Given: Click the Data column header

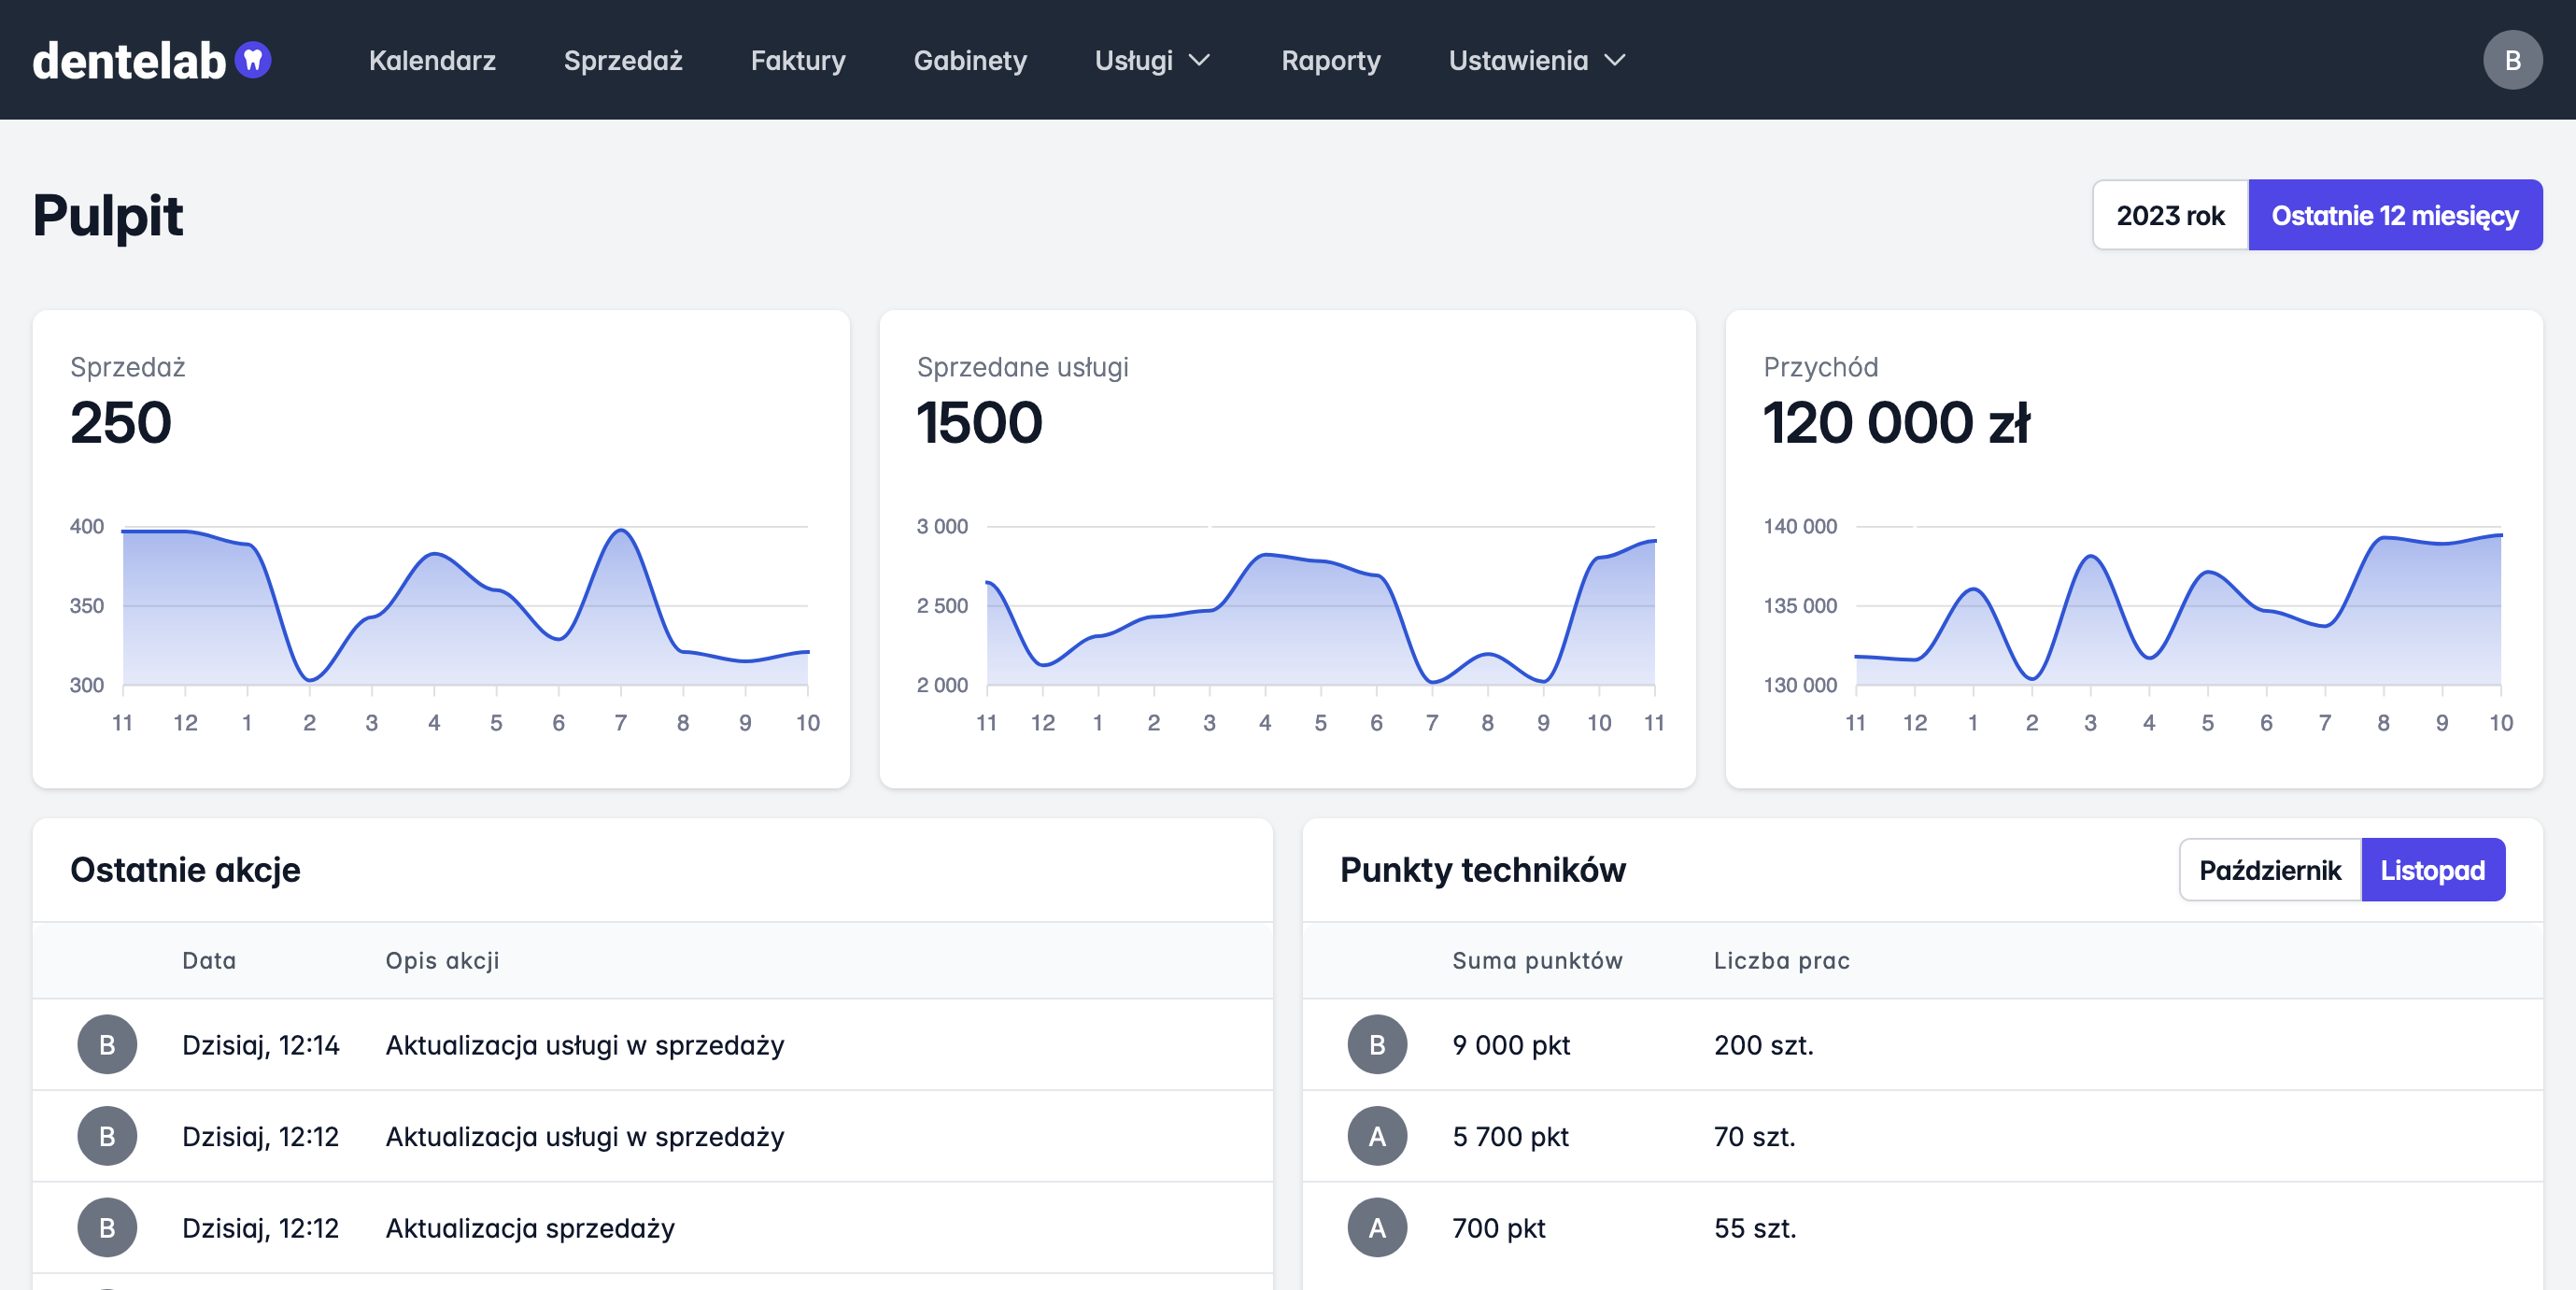Looking at the screenshot, I should click(x=209, y=961).
